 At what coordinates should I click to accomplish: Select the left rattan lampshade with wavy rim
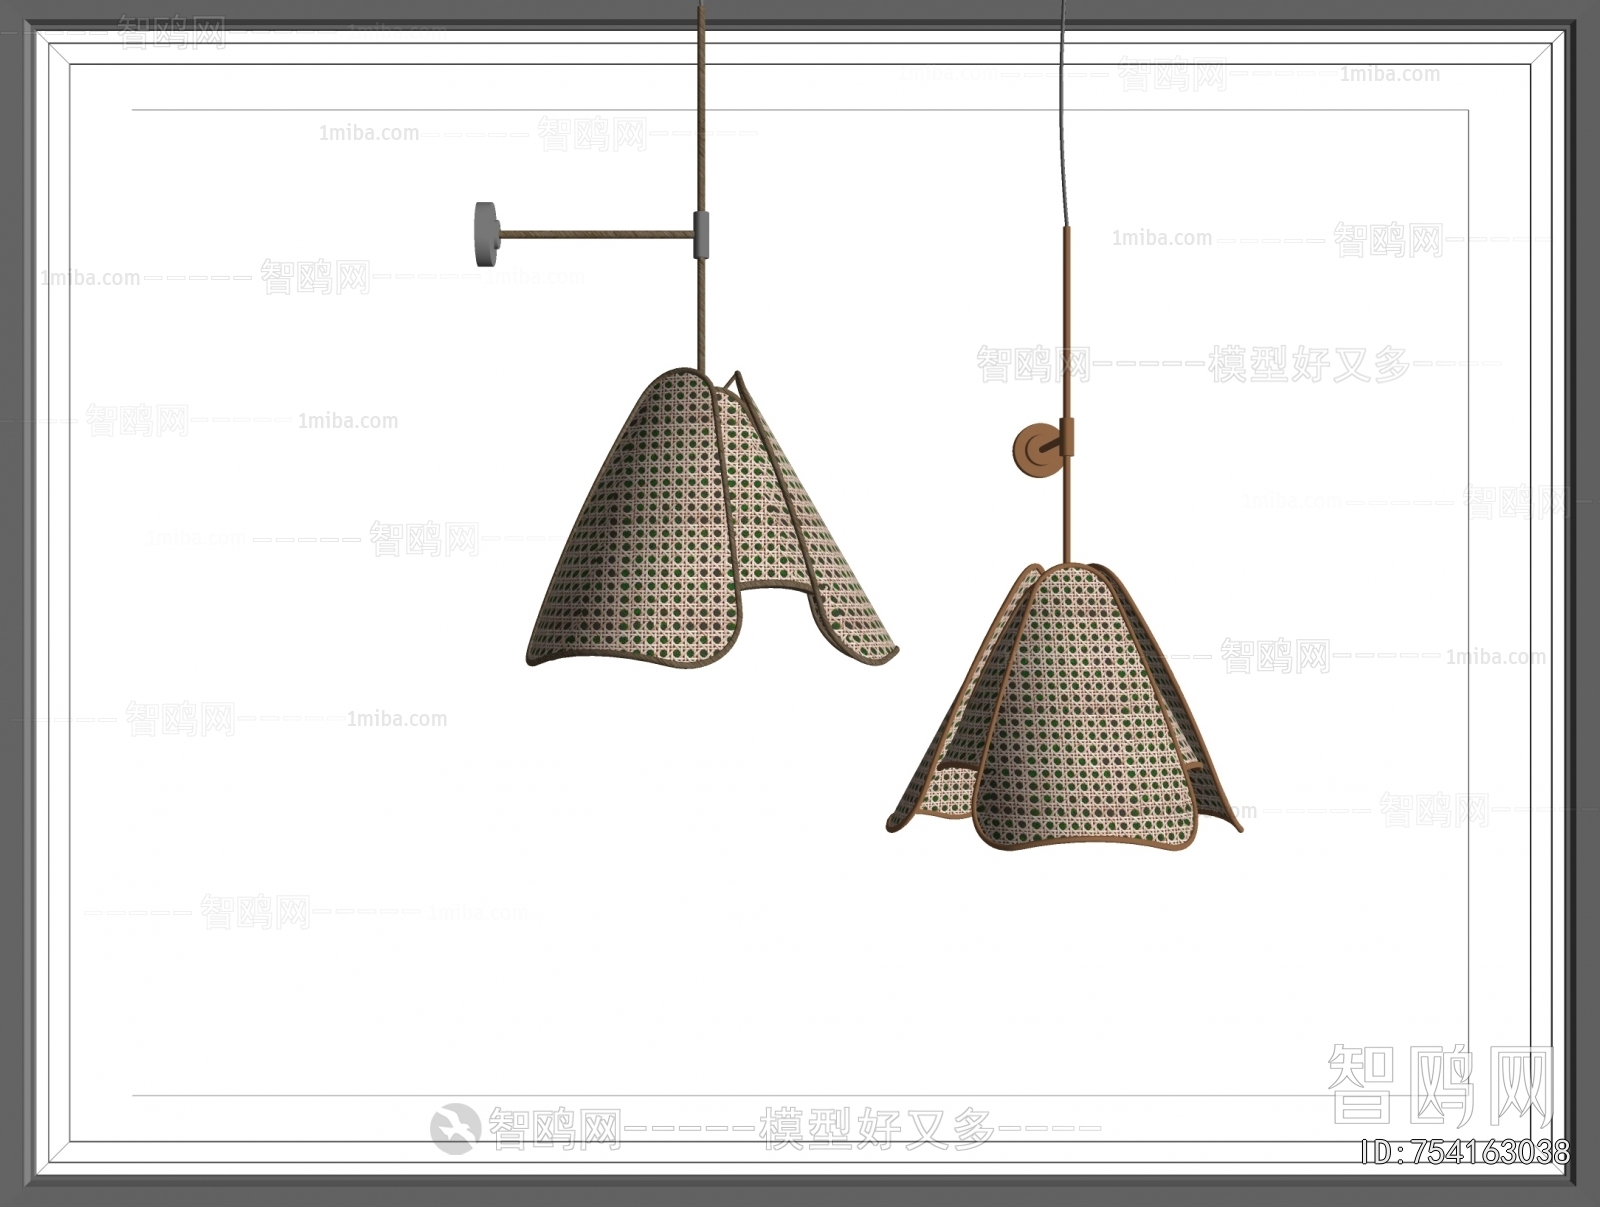[711, 520]
